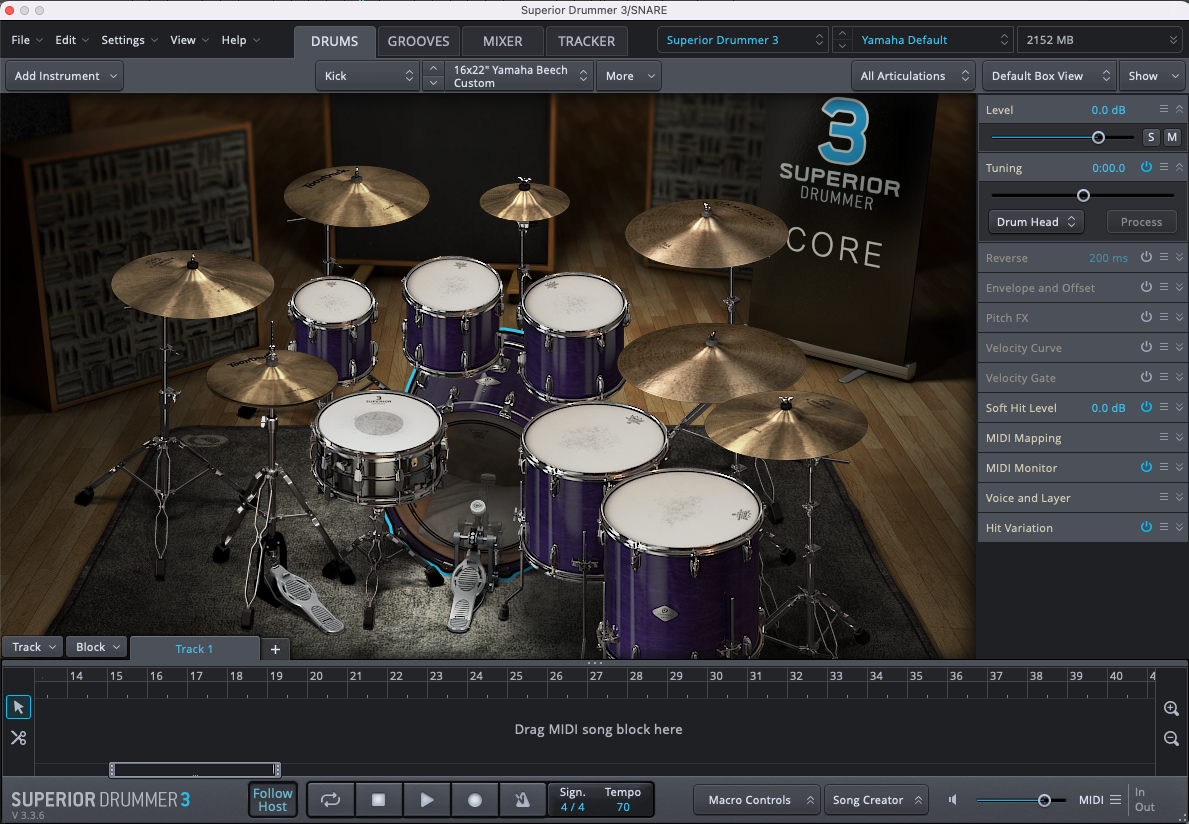Select the arrow pointer tool
This screenshot has height=824, width=1189.
18,707
